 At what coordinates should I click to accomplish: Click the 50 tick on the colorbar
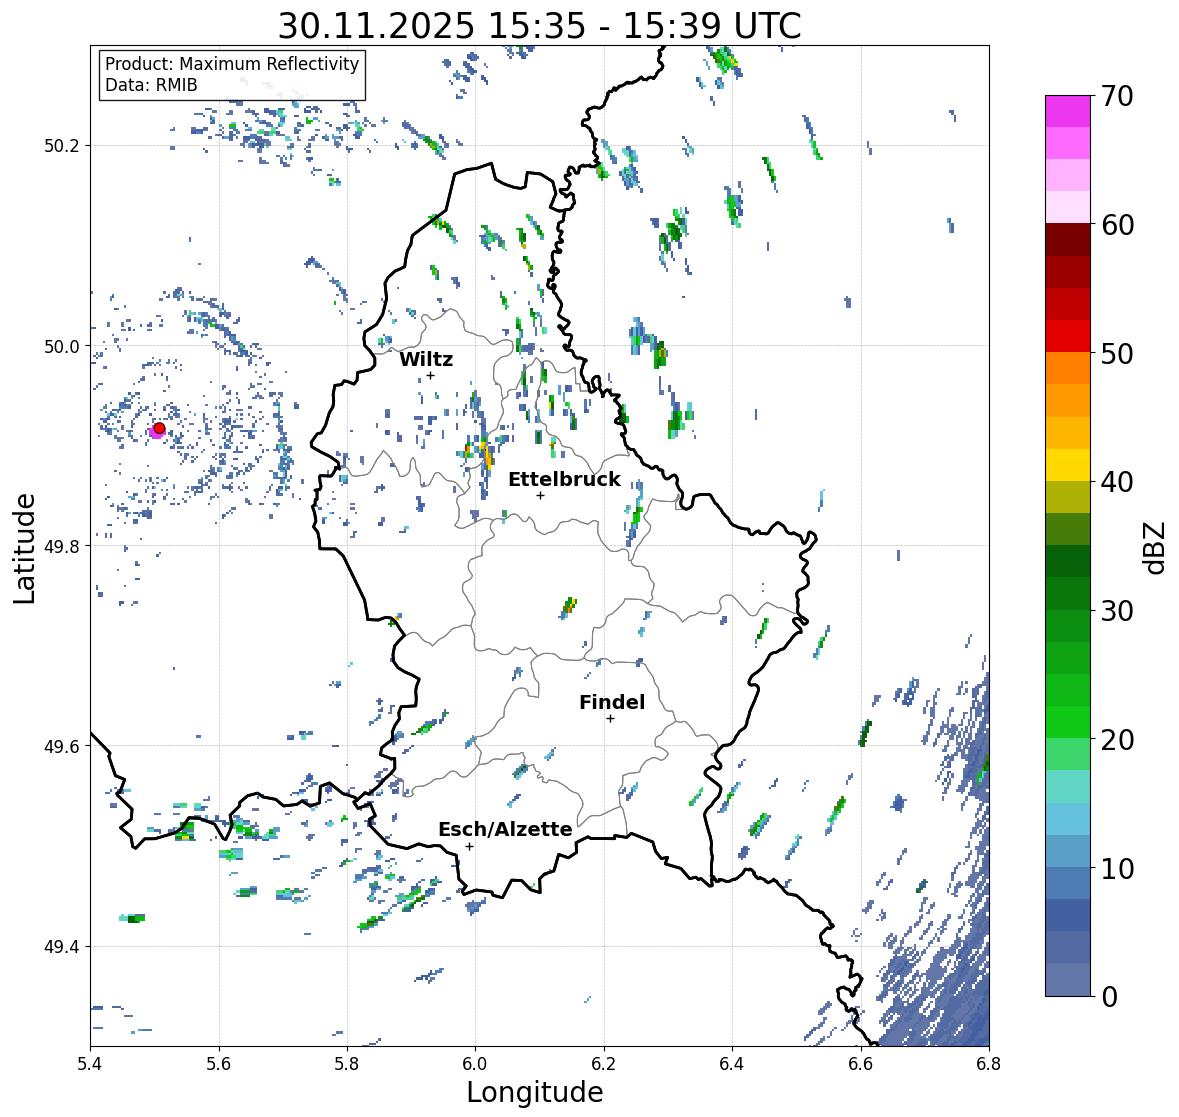(x=1117, y=353)
